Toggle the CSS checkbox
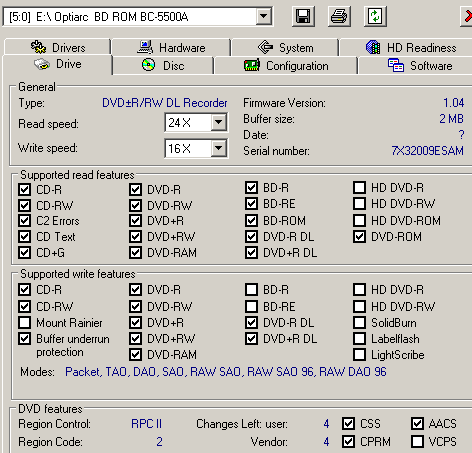 tap(348, 424)
